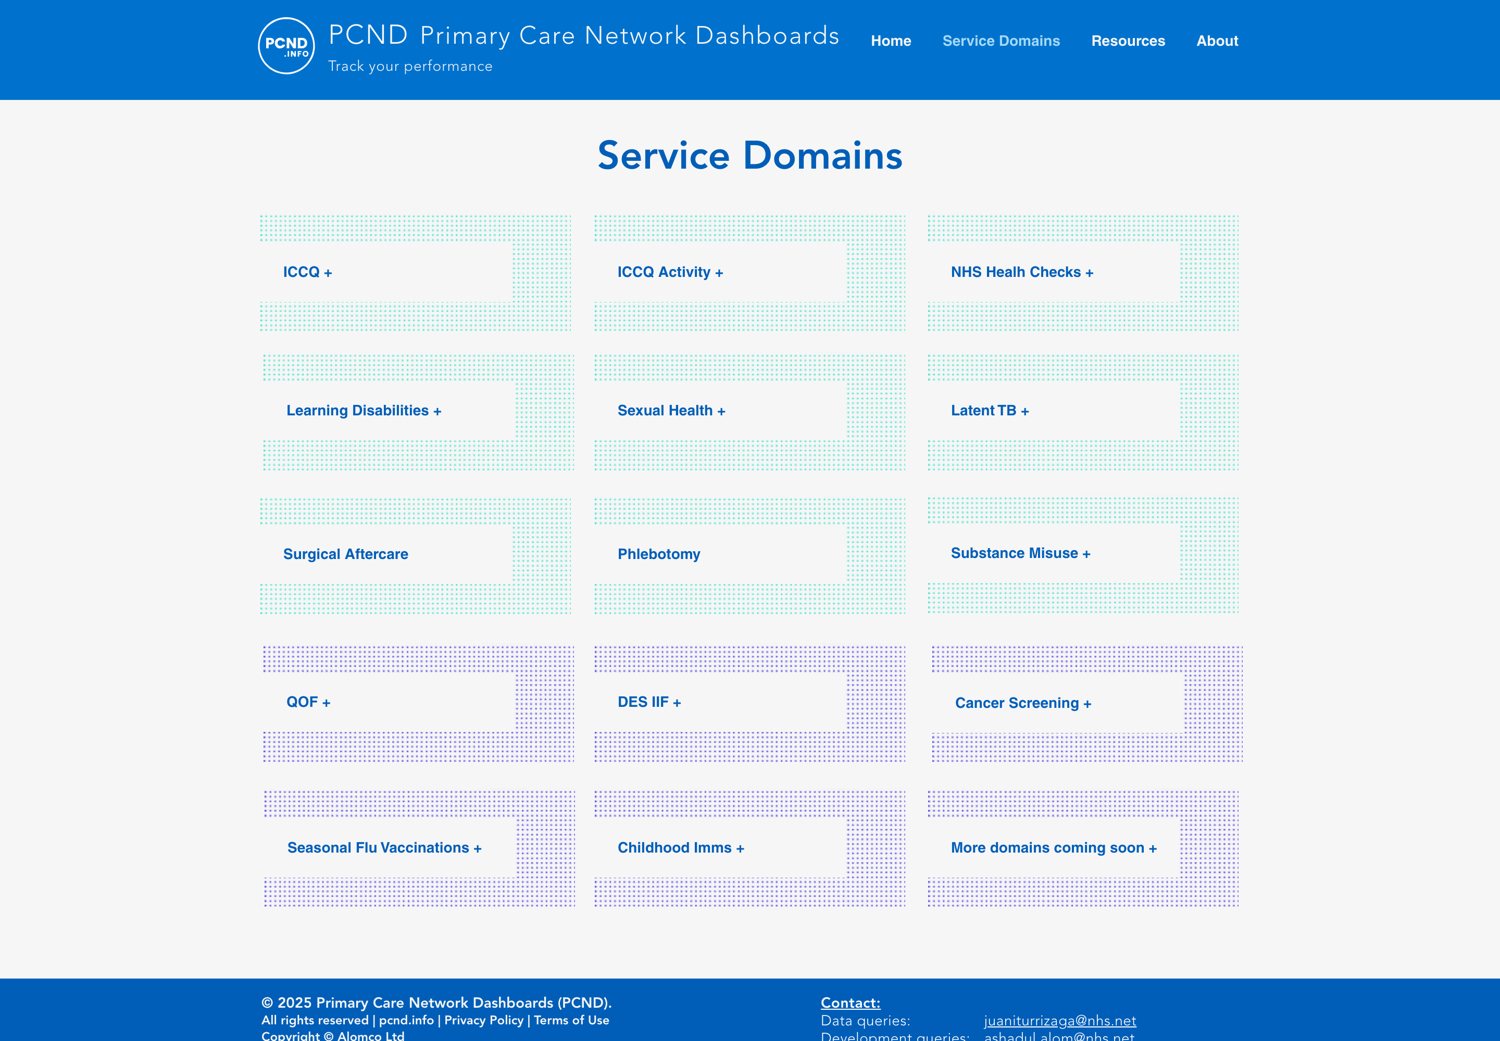Expand Seasonal Flu Vaccinations + domain

384,848
